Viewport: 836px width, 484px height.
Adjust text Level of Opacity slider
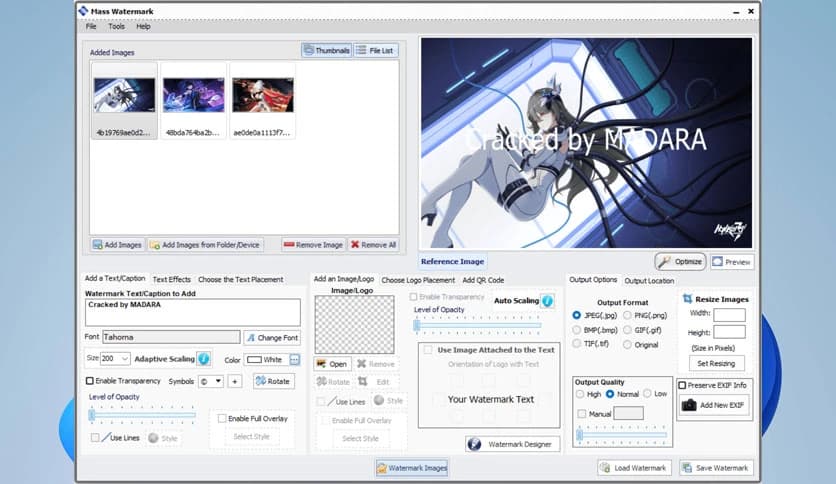[x=142, y=415]
